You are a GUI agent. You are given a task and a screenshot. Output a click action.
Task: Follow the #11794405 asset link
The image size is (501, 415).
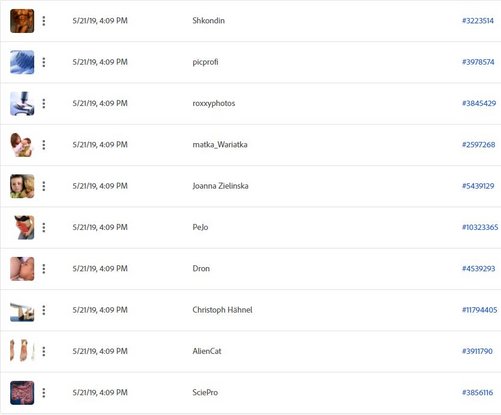click(x=479, y=310)
